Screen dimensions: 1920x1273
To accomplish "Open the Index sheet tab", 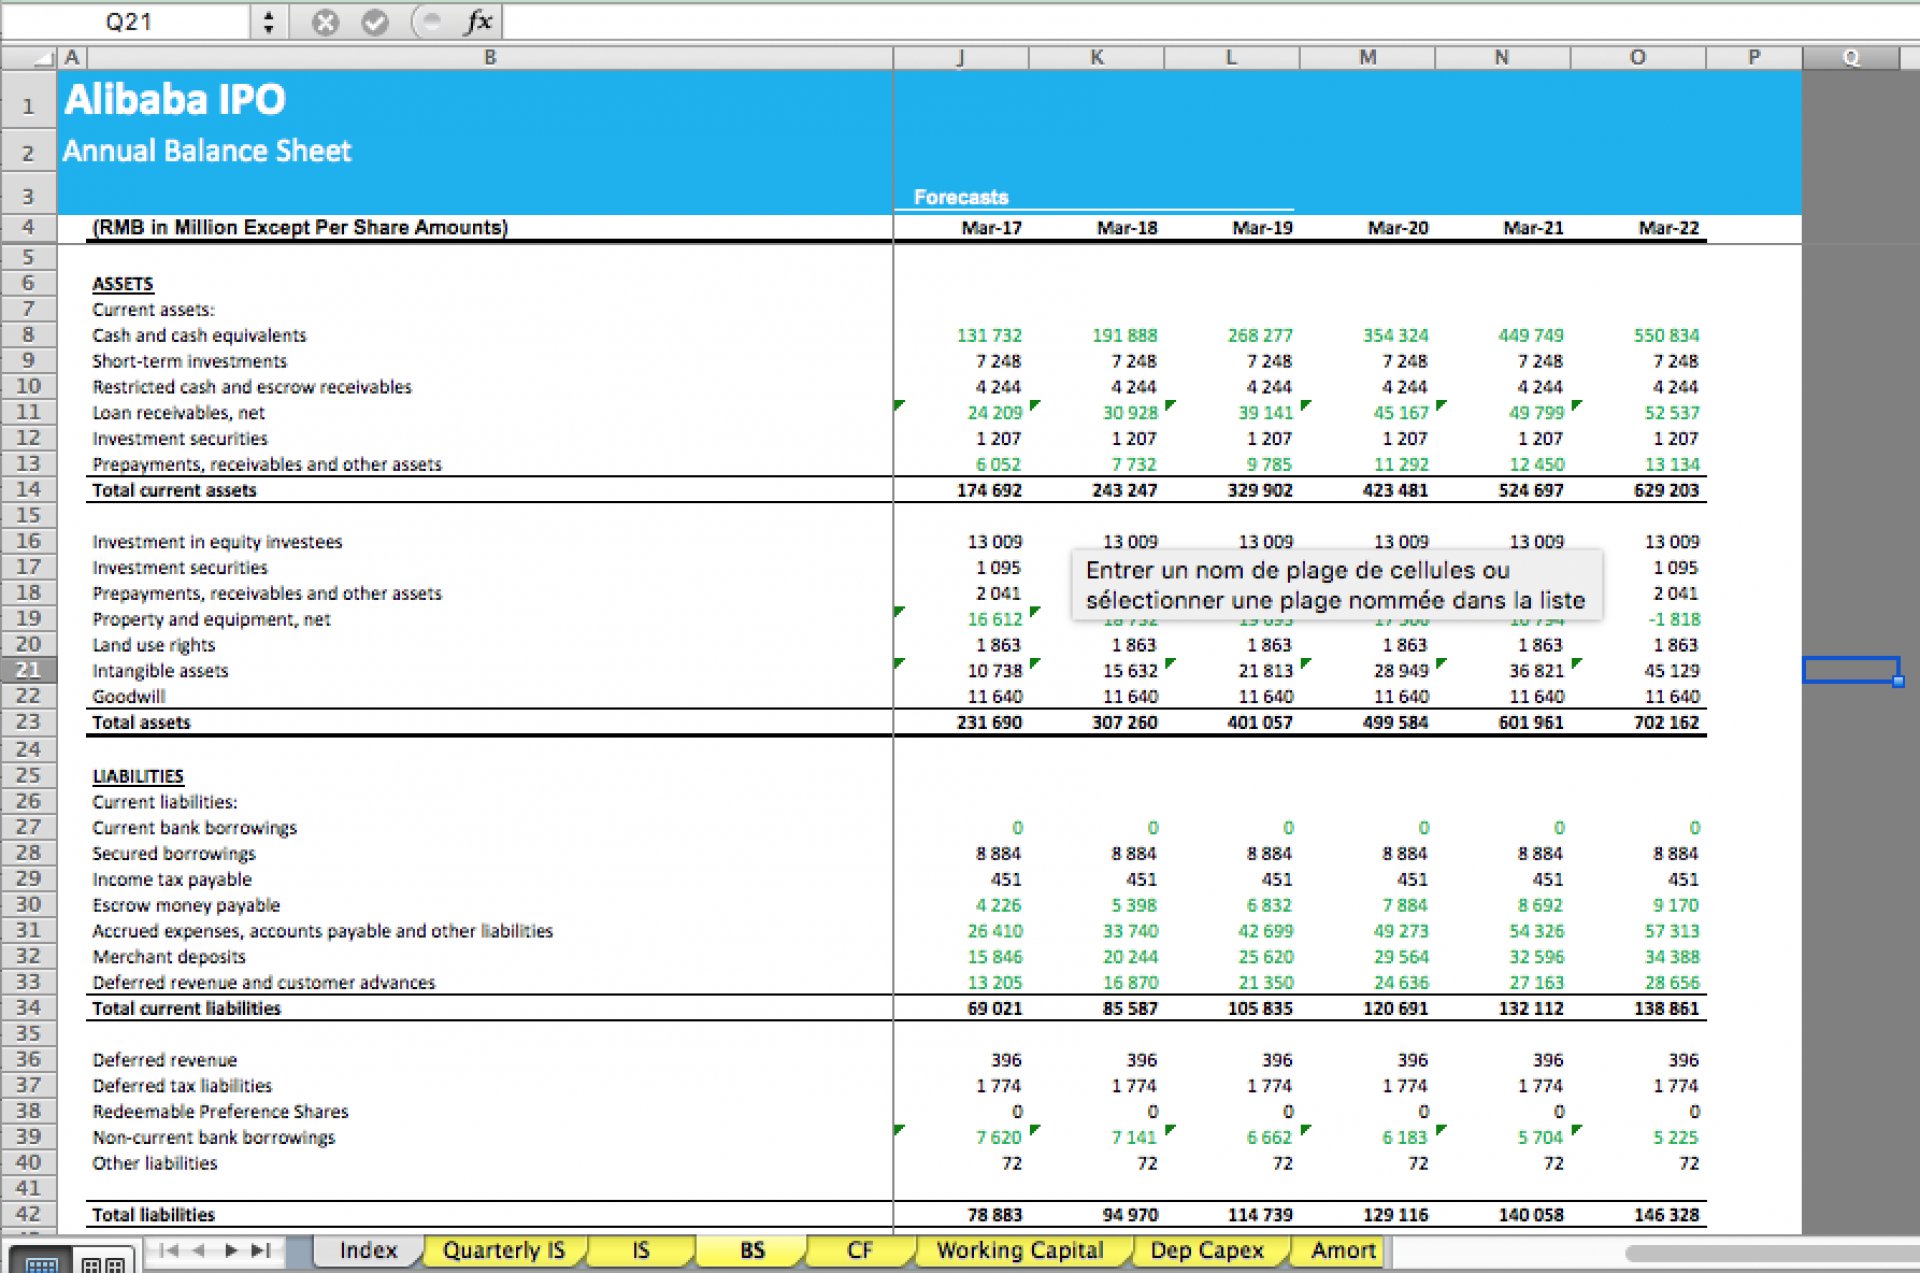I will click(368, 1250).
